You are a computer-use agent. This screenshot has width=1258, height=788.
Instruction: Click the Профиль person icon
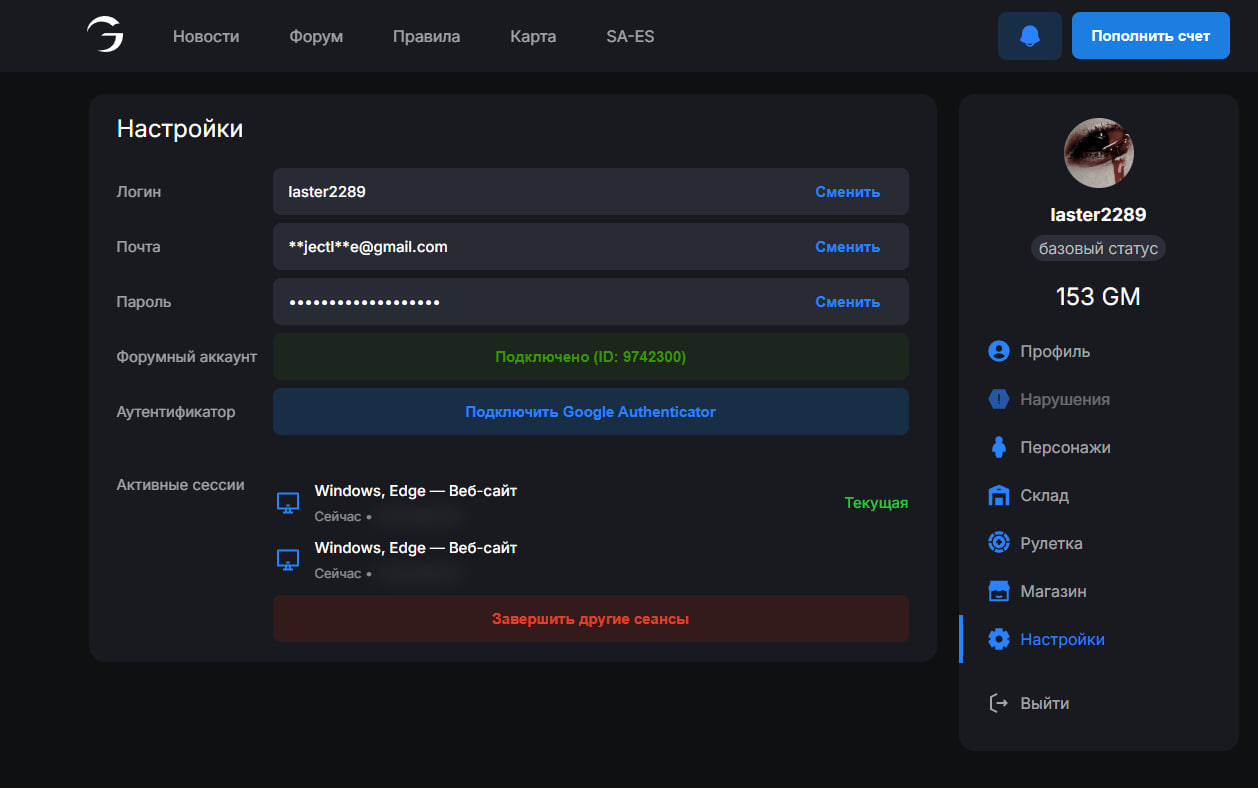point(998,351)
